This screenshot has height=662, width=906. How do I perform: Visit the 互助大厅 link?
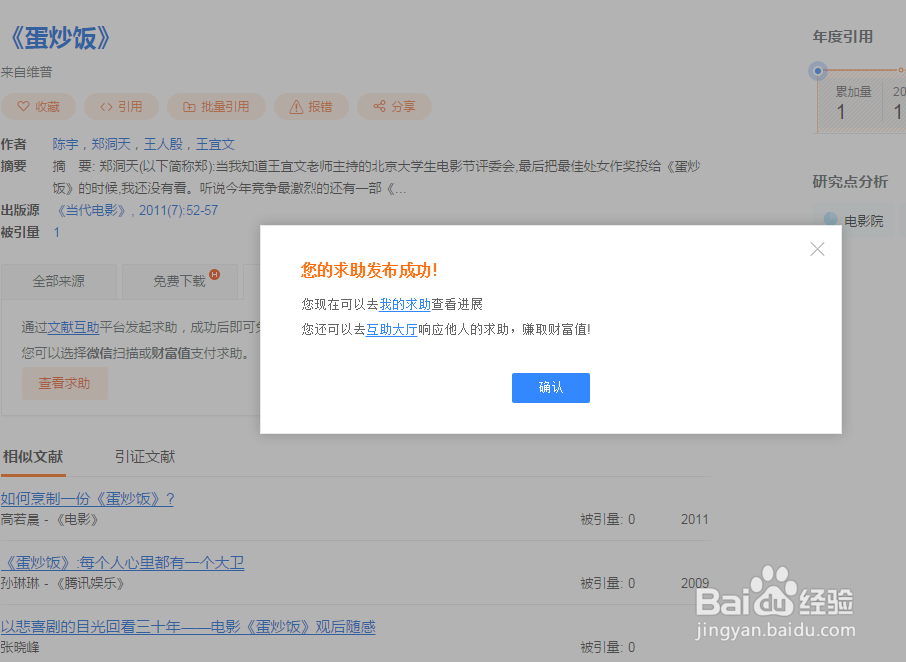coord(391,328)
